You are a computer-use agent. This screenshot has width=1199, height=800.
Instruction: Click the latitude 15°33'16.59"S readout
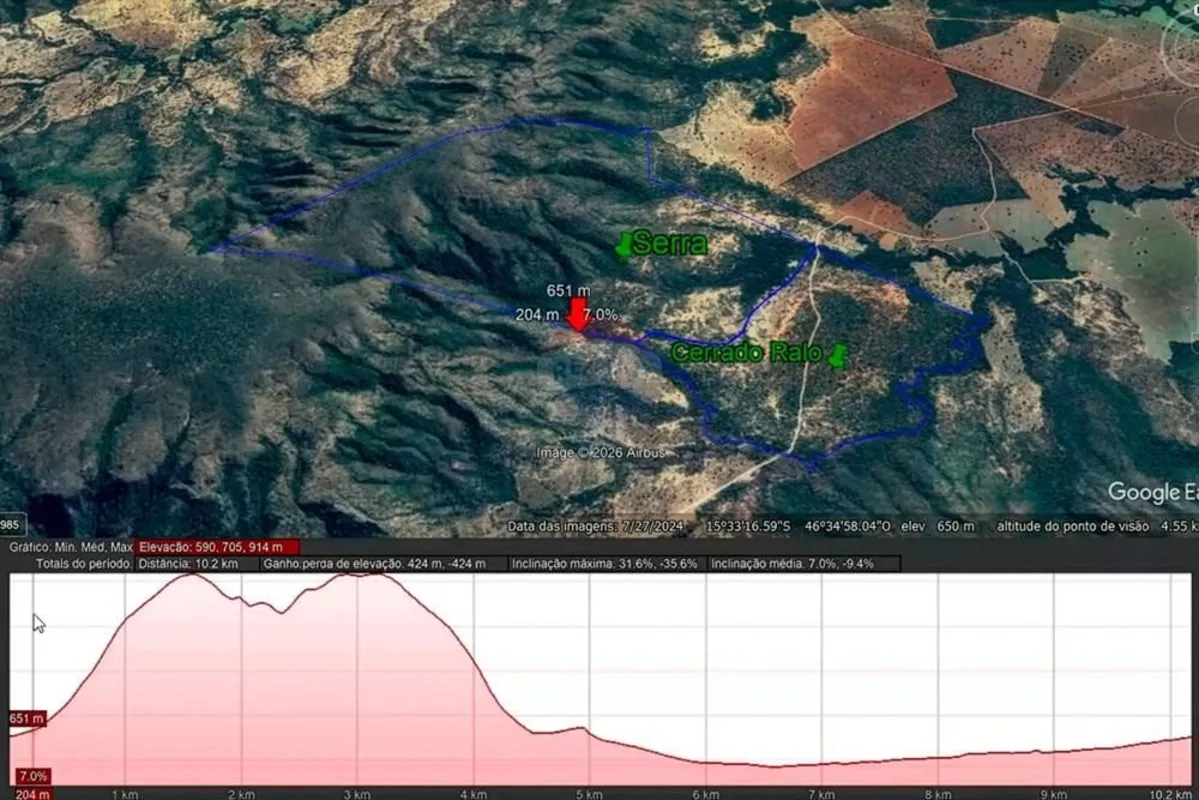pyautogui.click(x=748, y=526)
